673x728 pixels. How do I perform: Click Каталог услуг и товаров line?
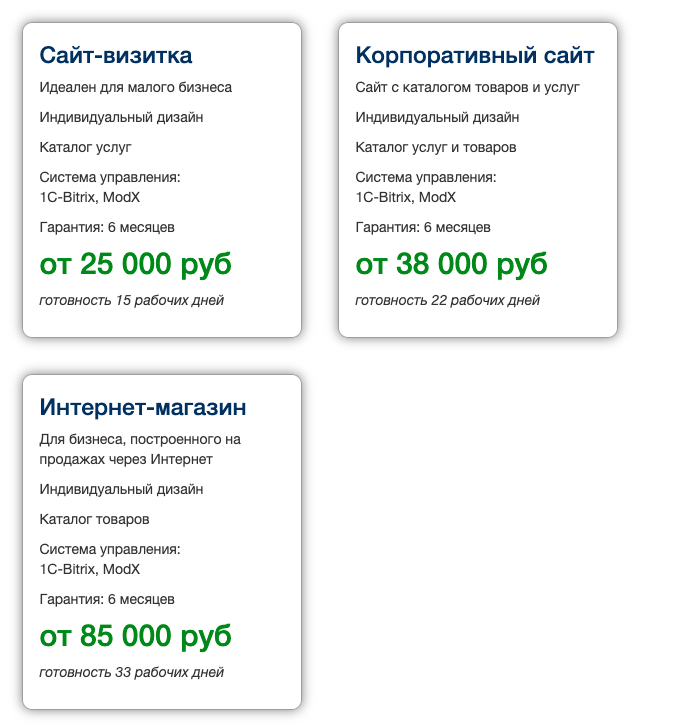(436, 148)
